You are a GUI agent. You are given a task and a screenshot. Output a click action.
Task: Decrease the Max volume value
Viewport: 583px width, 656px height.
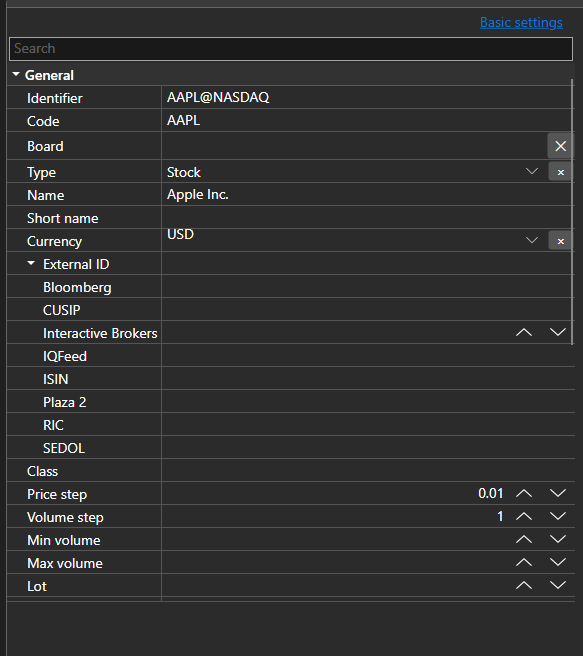point(557,563)
